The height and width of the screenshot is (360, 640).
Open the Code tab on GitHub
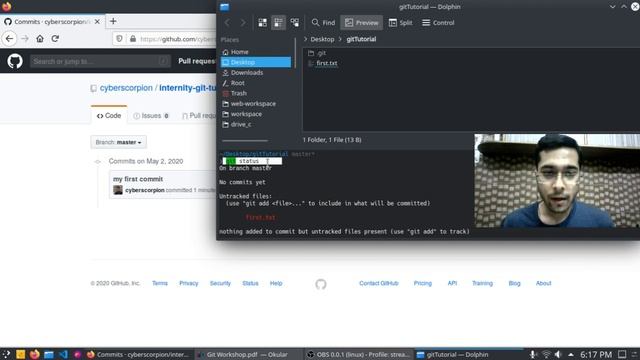pos(109,116)
